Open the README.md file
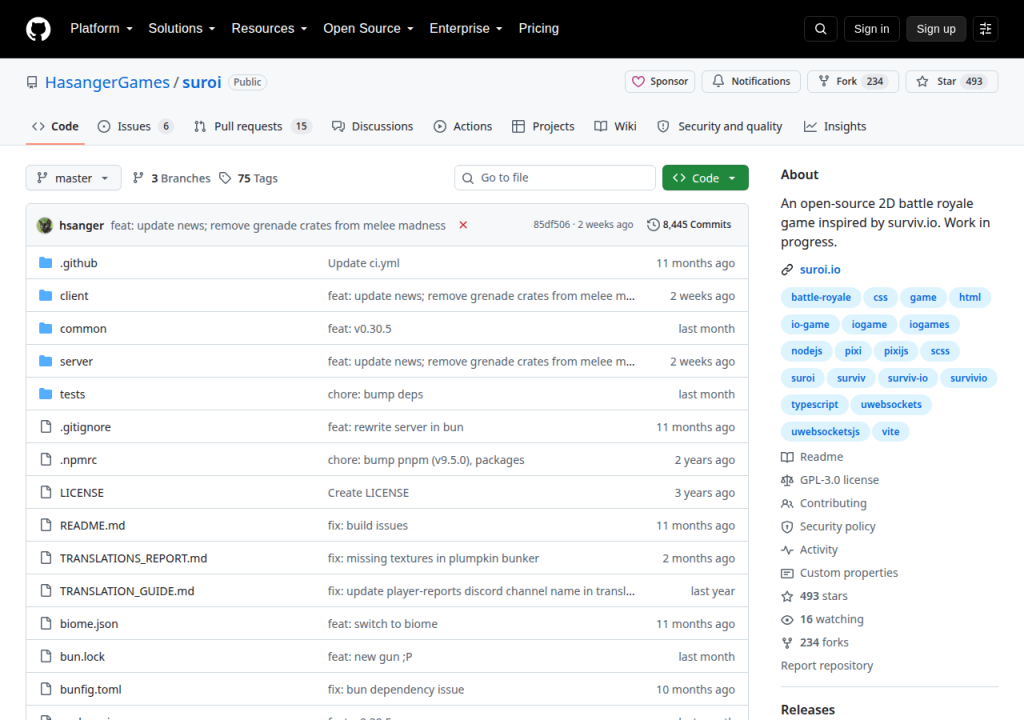This screenshot has width=1024, height=720. click(x=92, y=525)
